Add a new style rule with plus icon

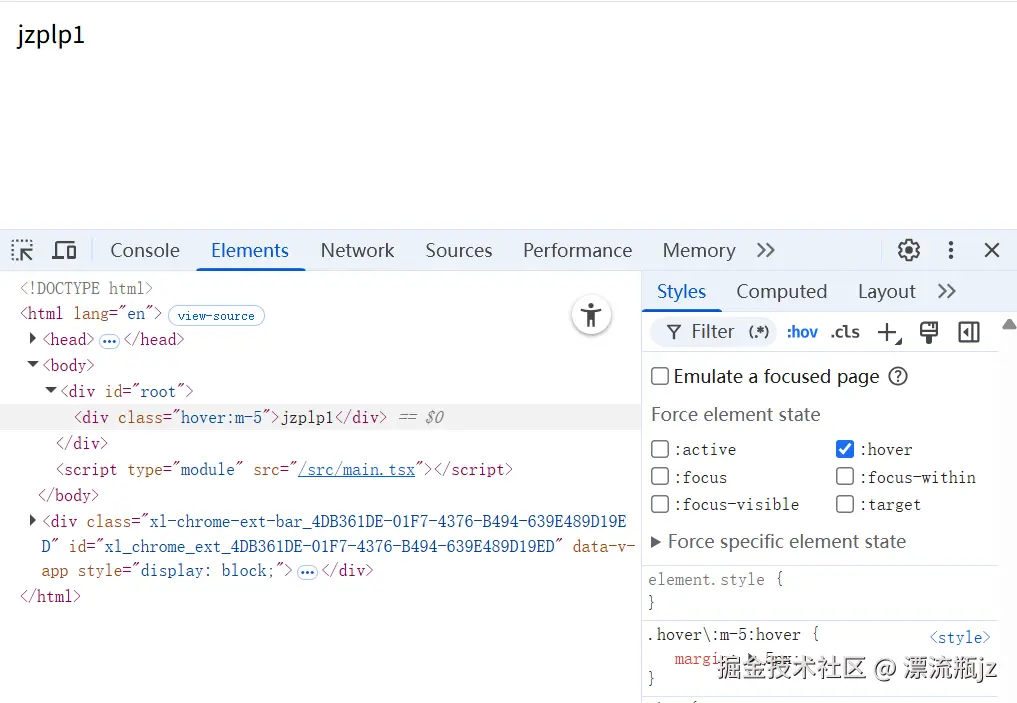coord(889,333)
